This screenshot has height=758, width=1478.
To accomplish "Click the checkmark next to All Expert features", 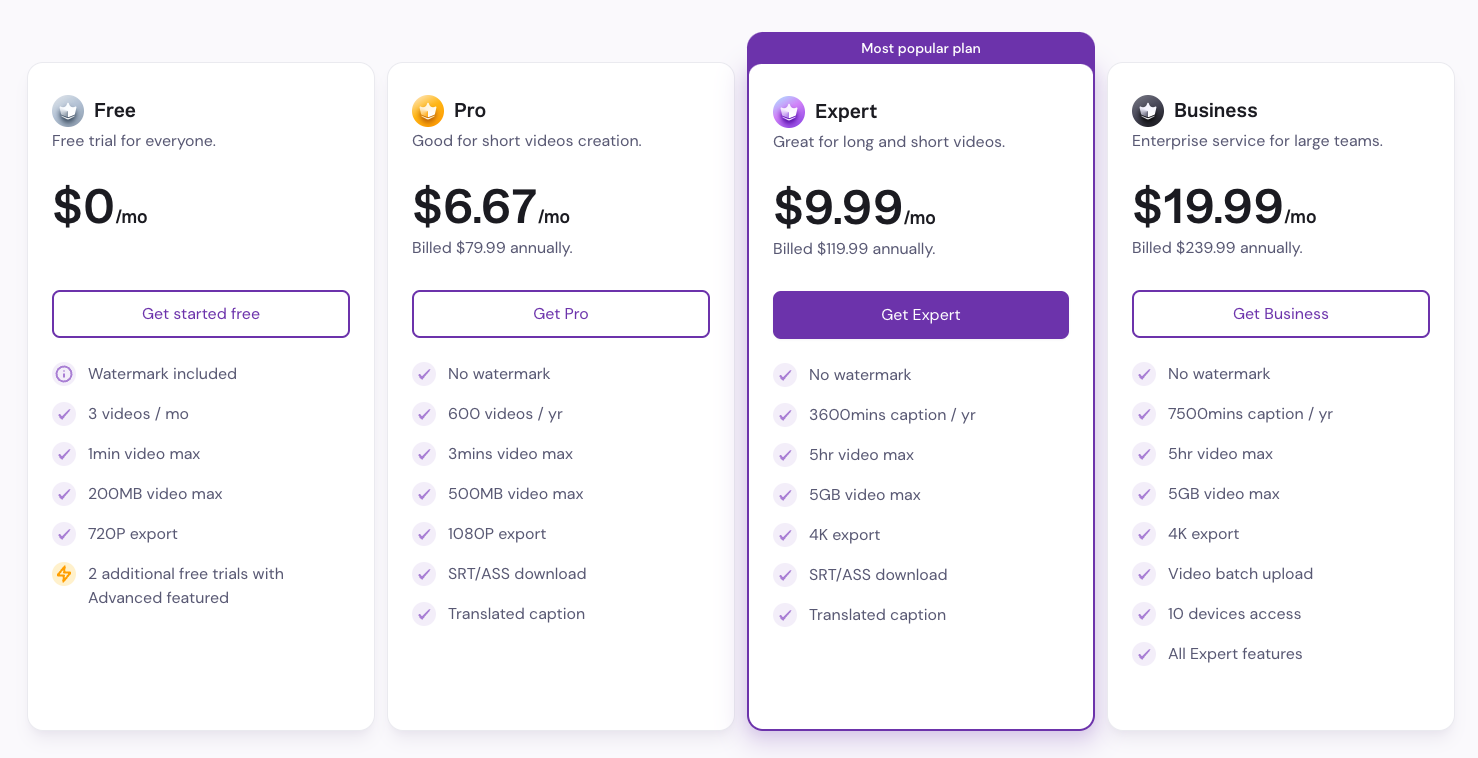I will point(1144,654).
